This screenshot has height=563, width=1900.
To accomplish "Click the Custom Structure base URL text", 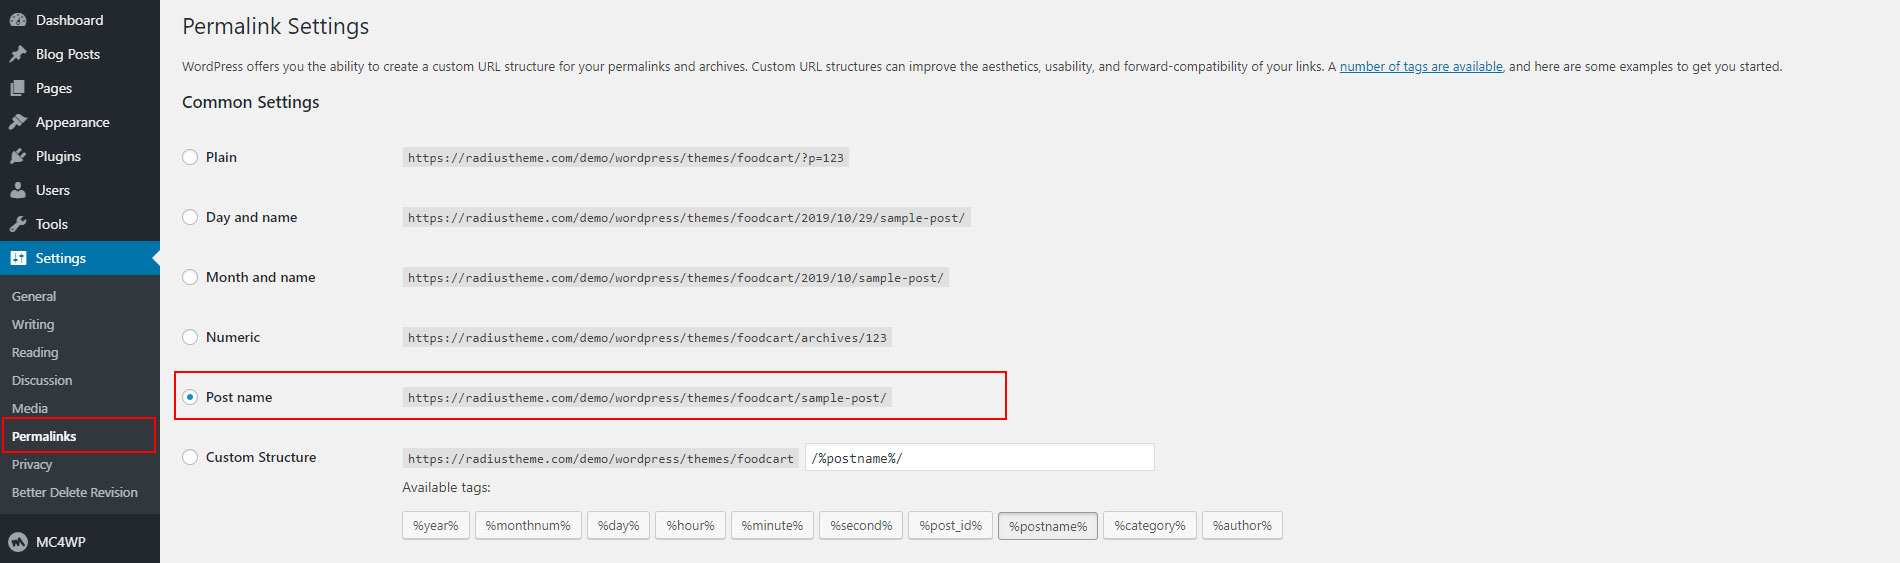I will (601, 458).
